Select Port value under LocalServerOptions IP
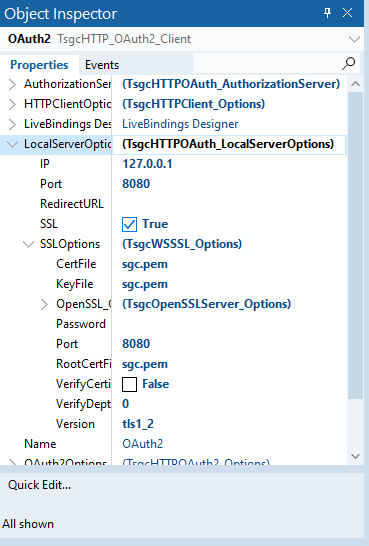This screenshot has width=369, height=546. point(136,184)
